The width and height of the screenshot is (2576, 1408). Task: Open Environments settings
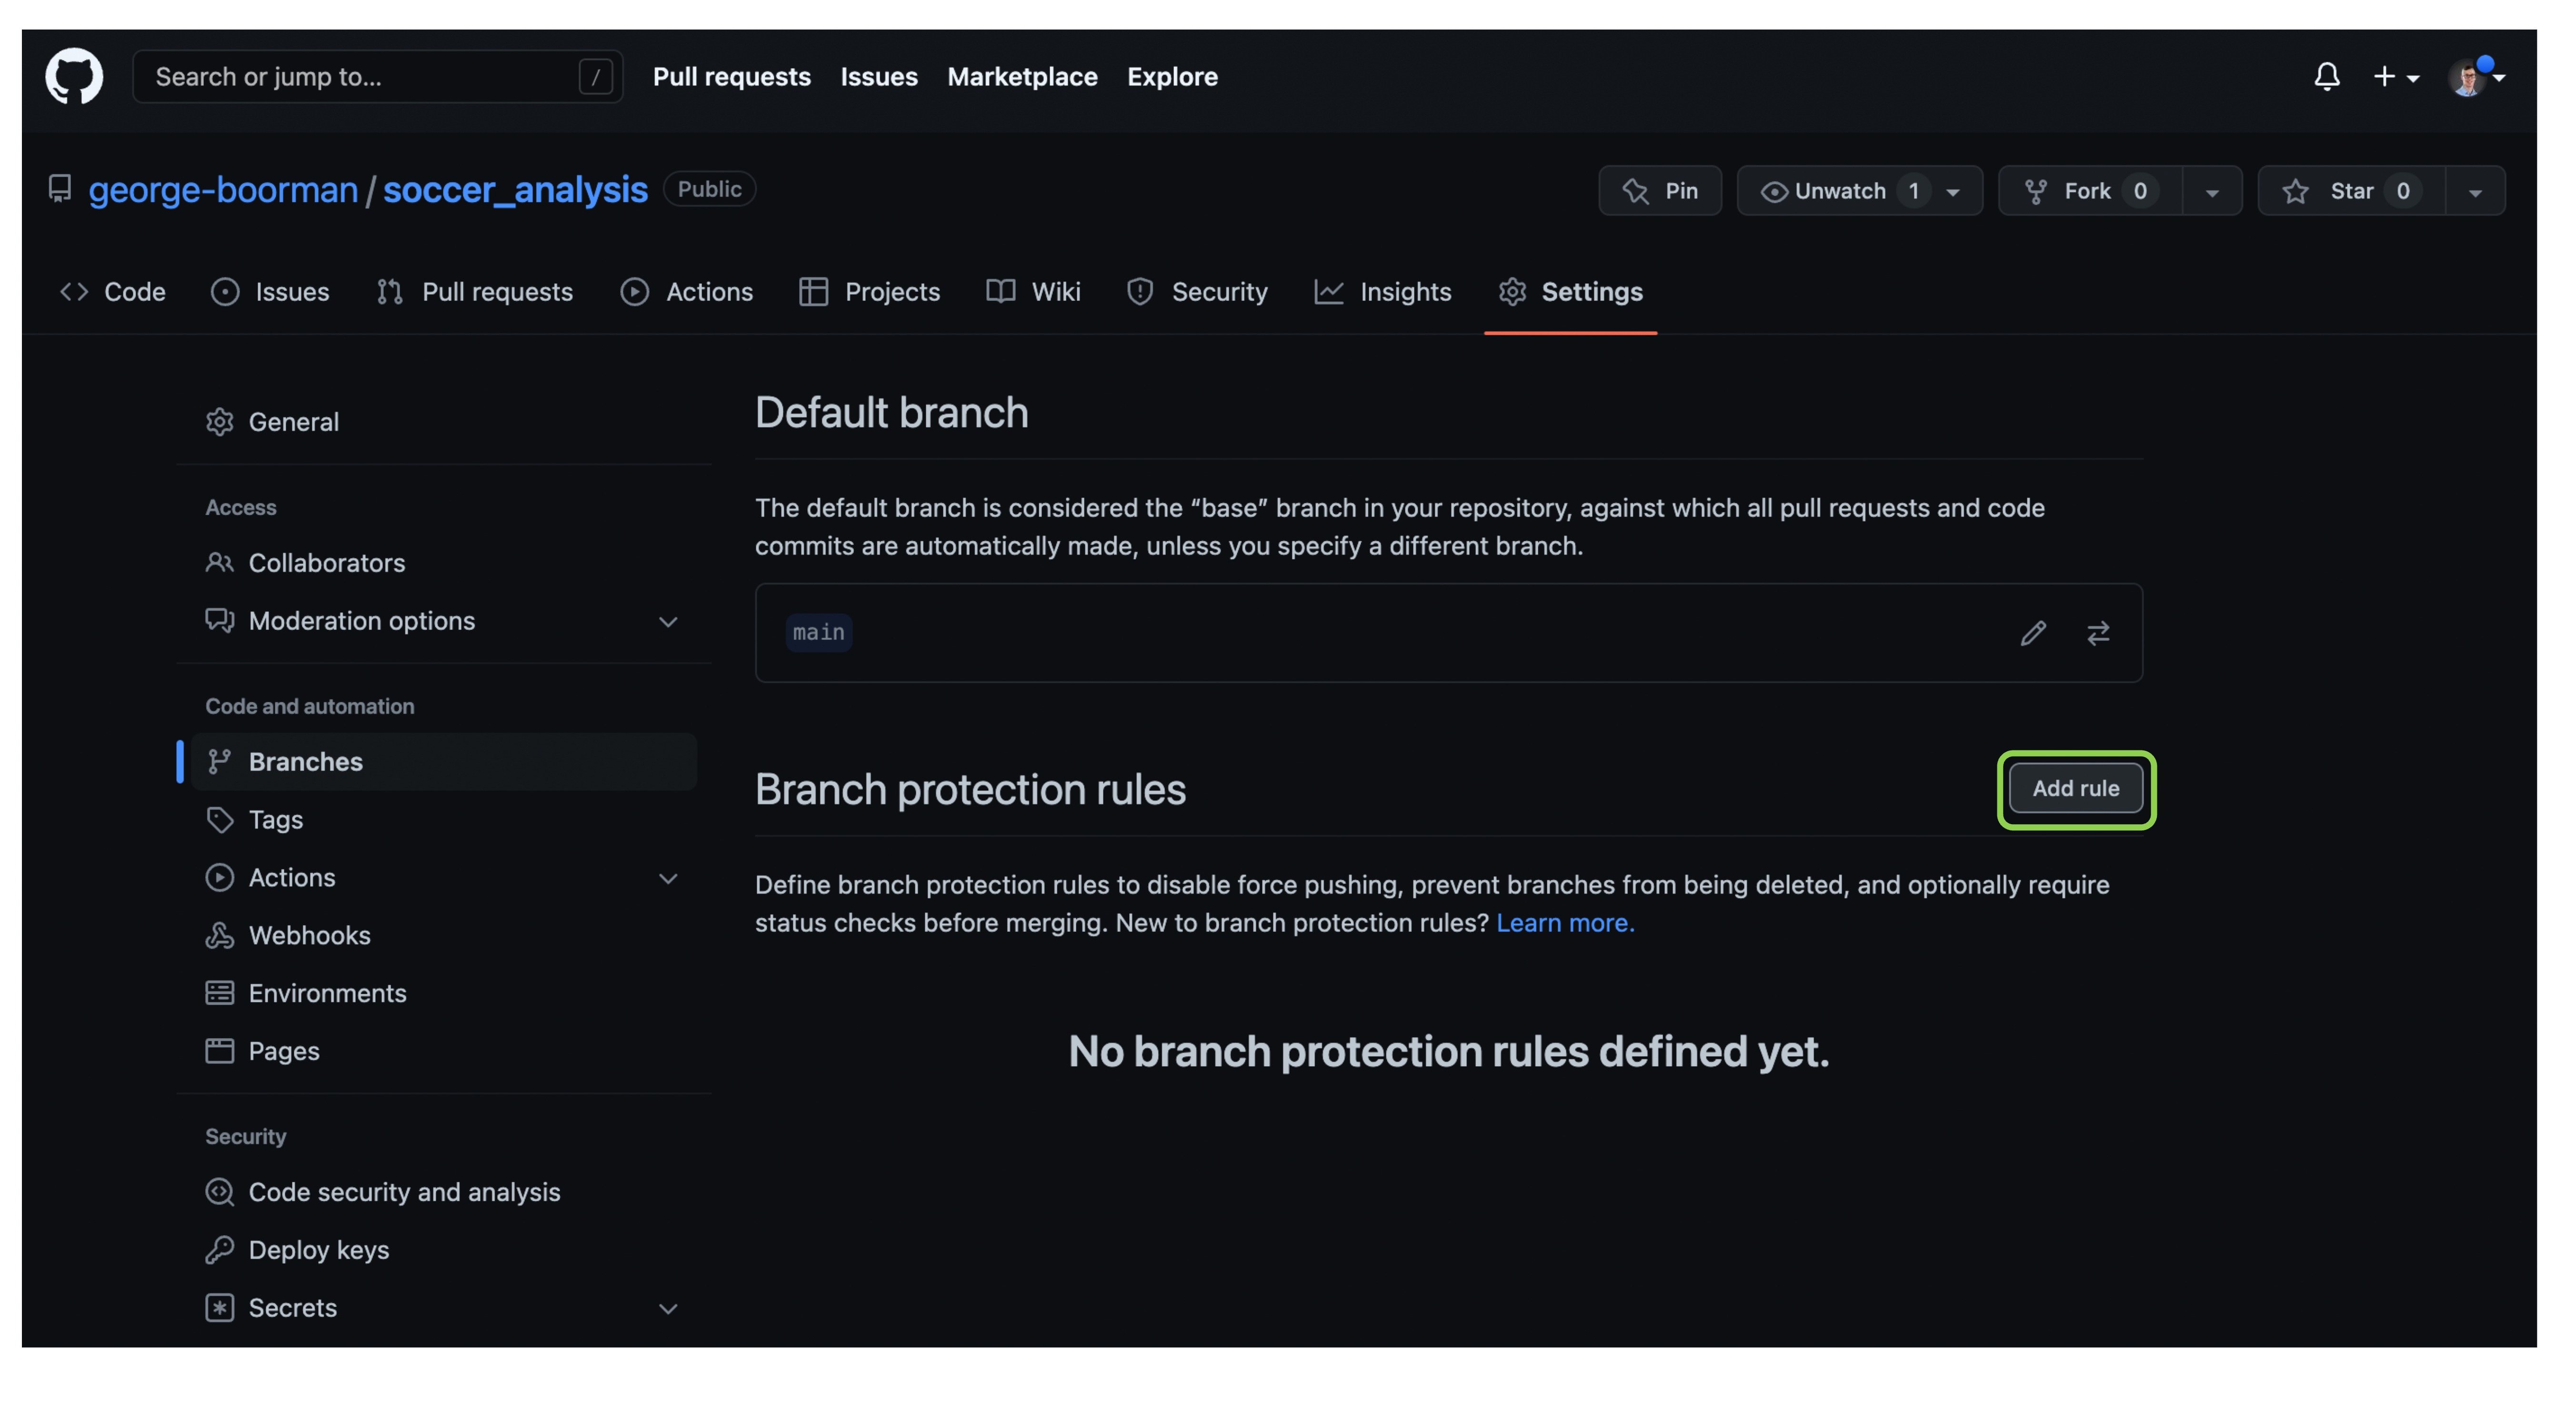coord(444,994)
